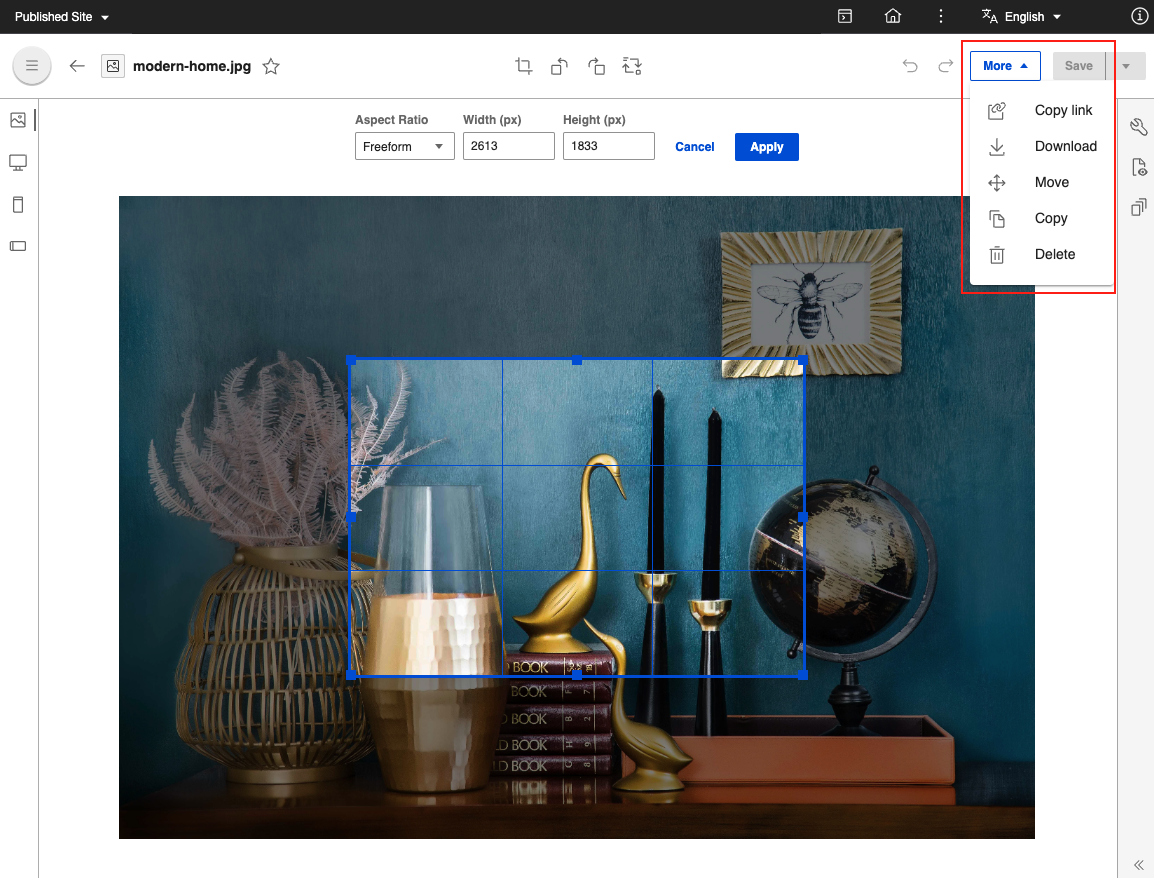Rotate image left using toolbar icon
Image resolution: width=1154 pixels, height=878 pixels.
[560, 66]
